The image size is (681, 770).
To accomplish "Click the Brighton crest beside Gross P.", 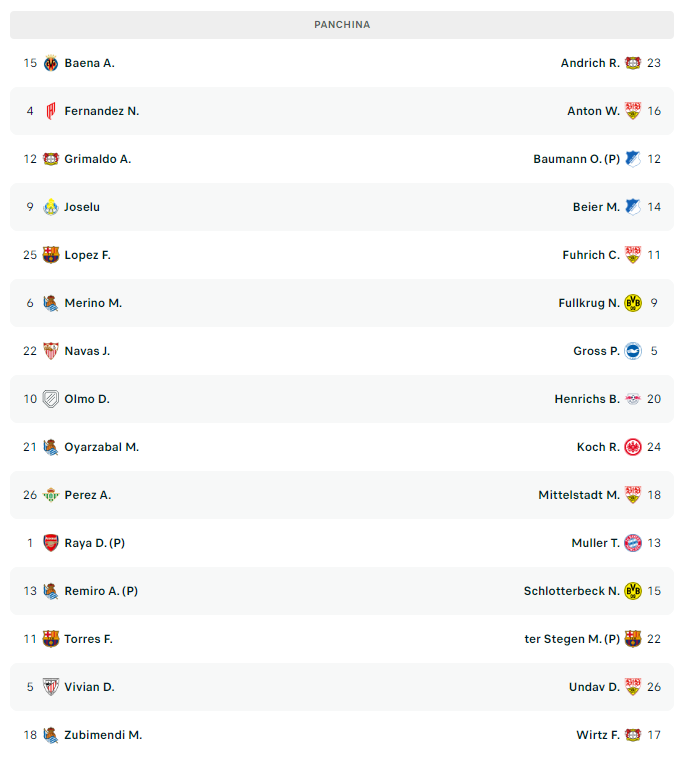I will coord(633,351).
